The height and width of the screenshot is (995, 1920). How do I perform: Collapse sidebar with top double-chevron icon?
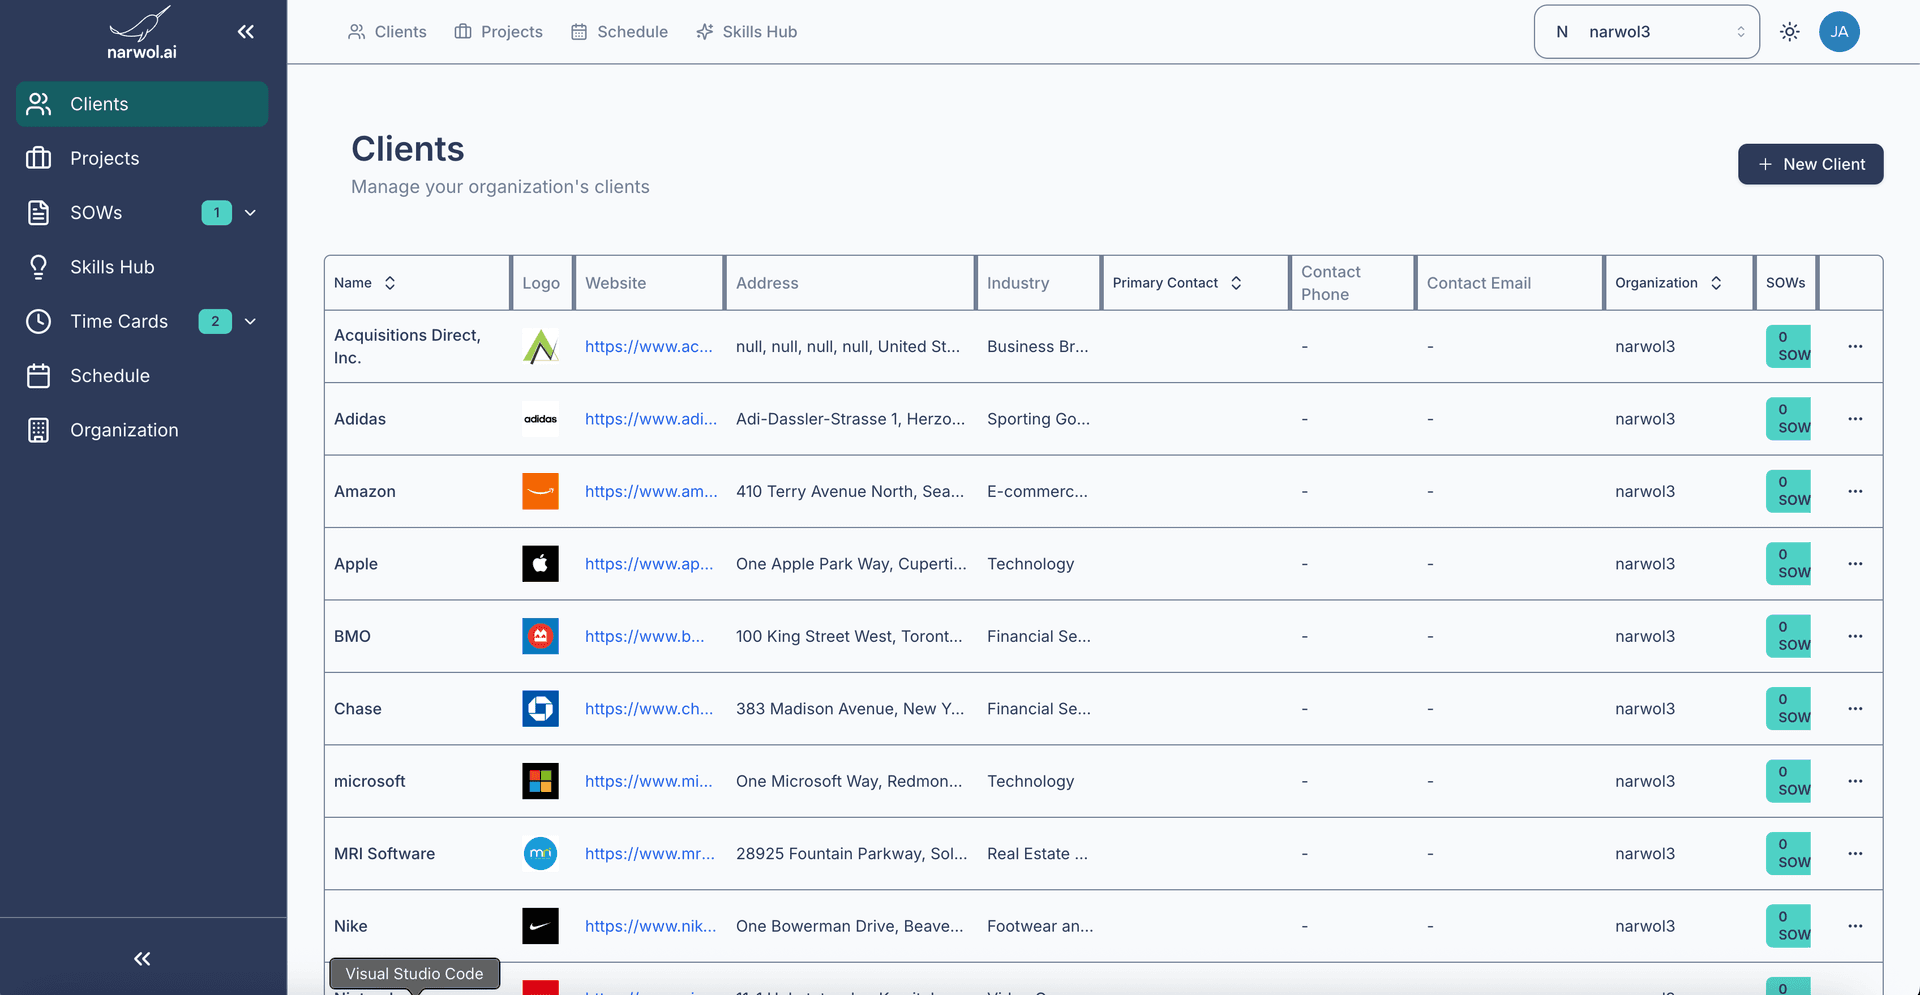click(x=246, y=32)
